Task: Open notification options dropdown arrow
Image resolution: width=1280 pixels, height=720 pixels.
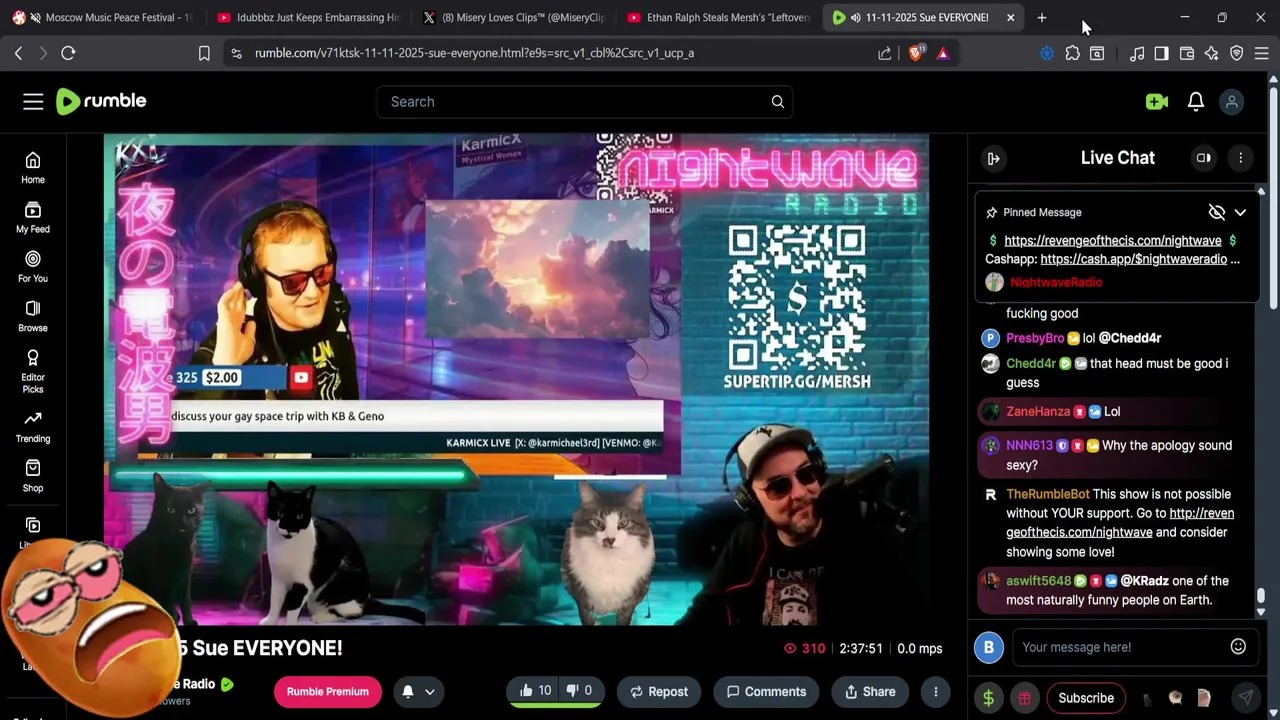Action: click(430, 691)
